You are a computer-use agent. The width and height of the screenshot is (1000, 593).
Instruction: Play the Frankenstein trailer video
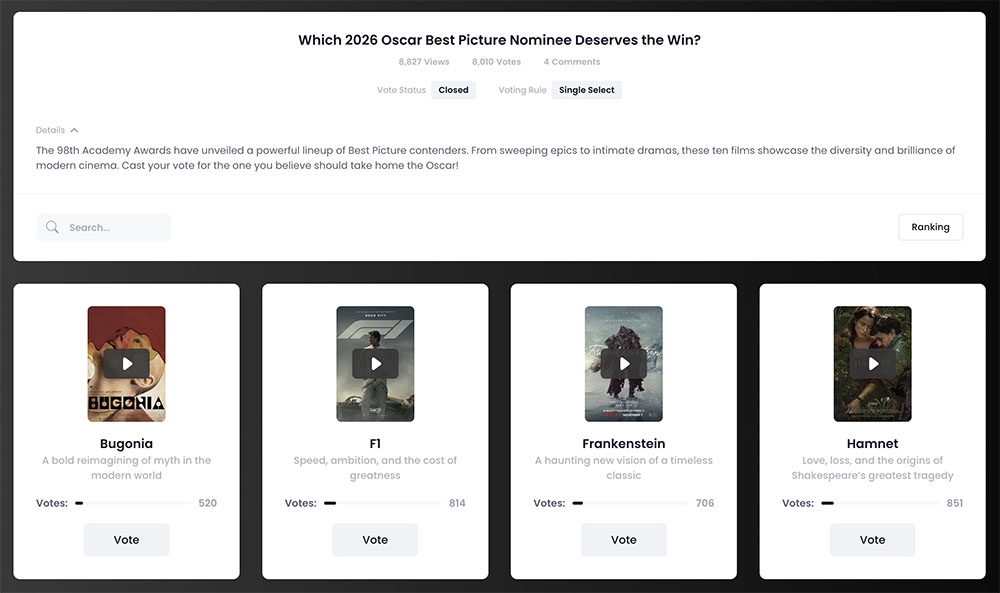point(624,364)
